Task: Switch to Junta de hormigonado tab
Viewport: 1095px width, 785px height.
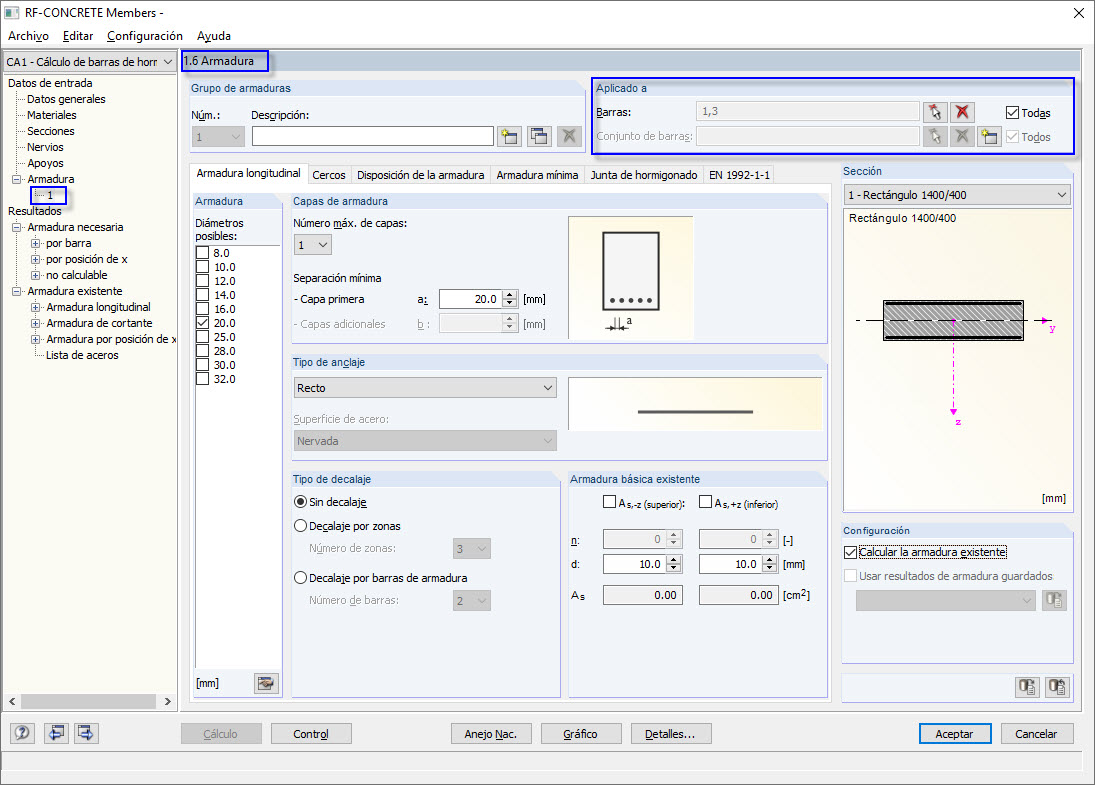Action: (644, 175)
